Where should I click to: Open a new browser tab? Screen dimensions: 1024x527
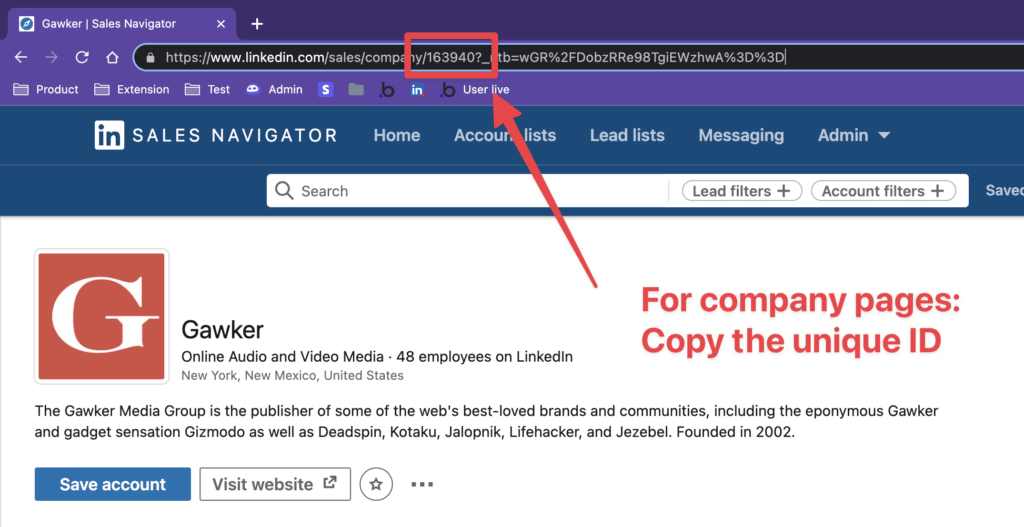257,24
